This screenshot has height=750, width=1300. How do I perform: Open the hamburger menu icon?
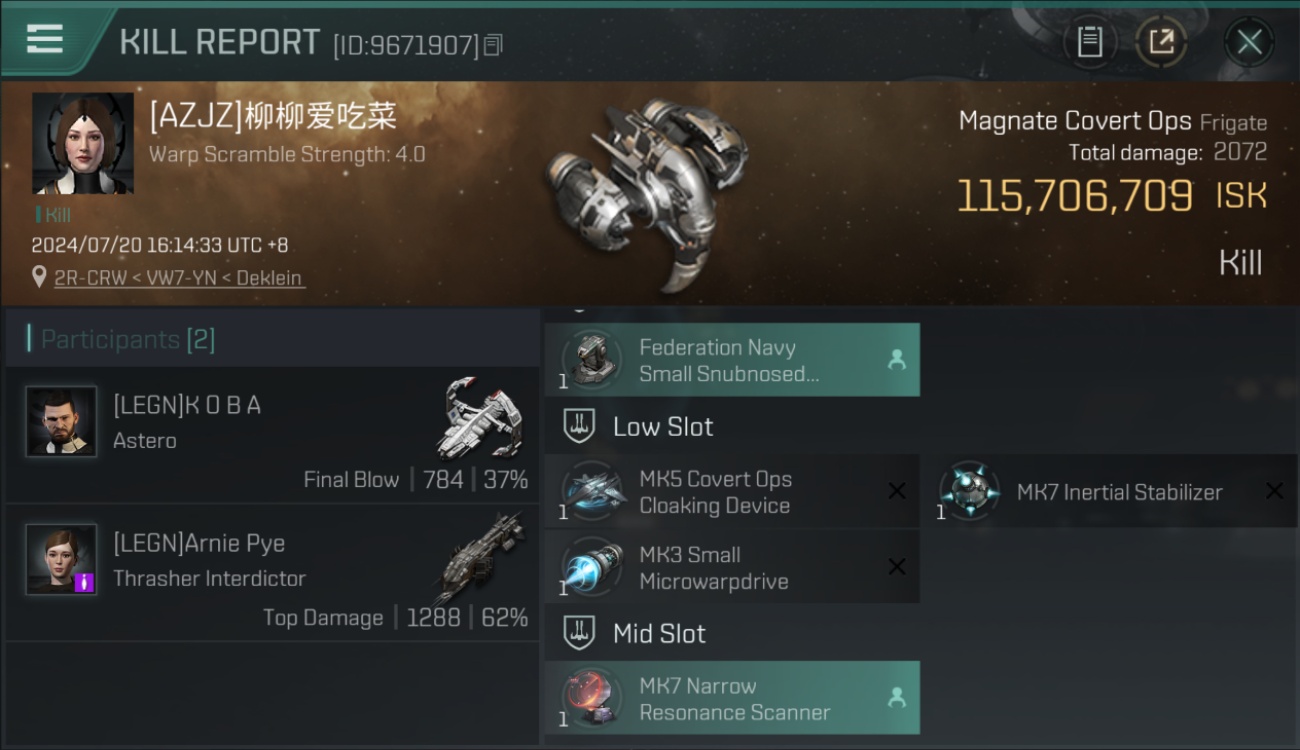point(45,38)
